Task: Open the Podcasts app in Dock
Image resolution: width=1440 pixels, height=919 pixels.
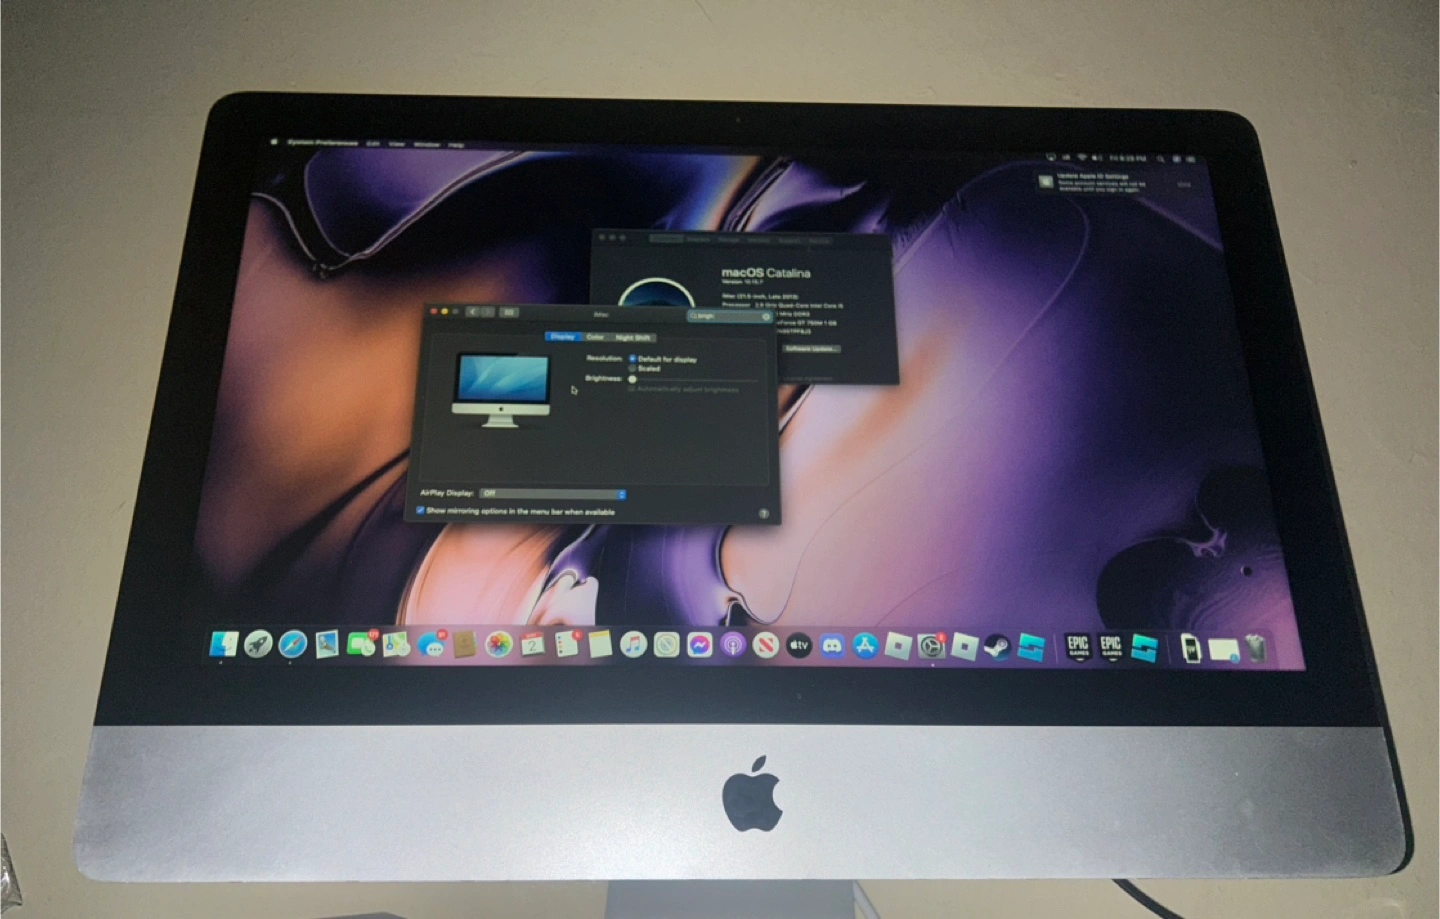Action: click(x=733, y=646)
